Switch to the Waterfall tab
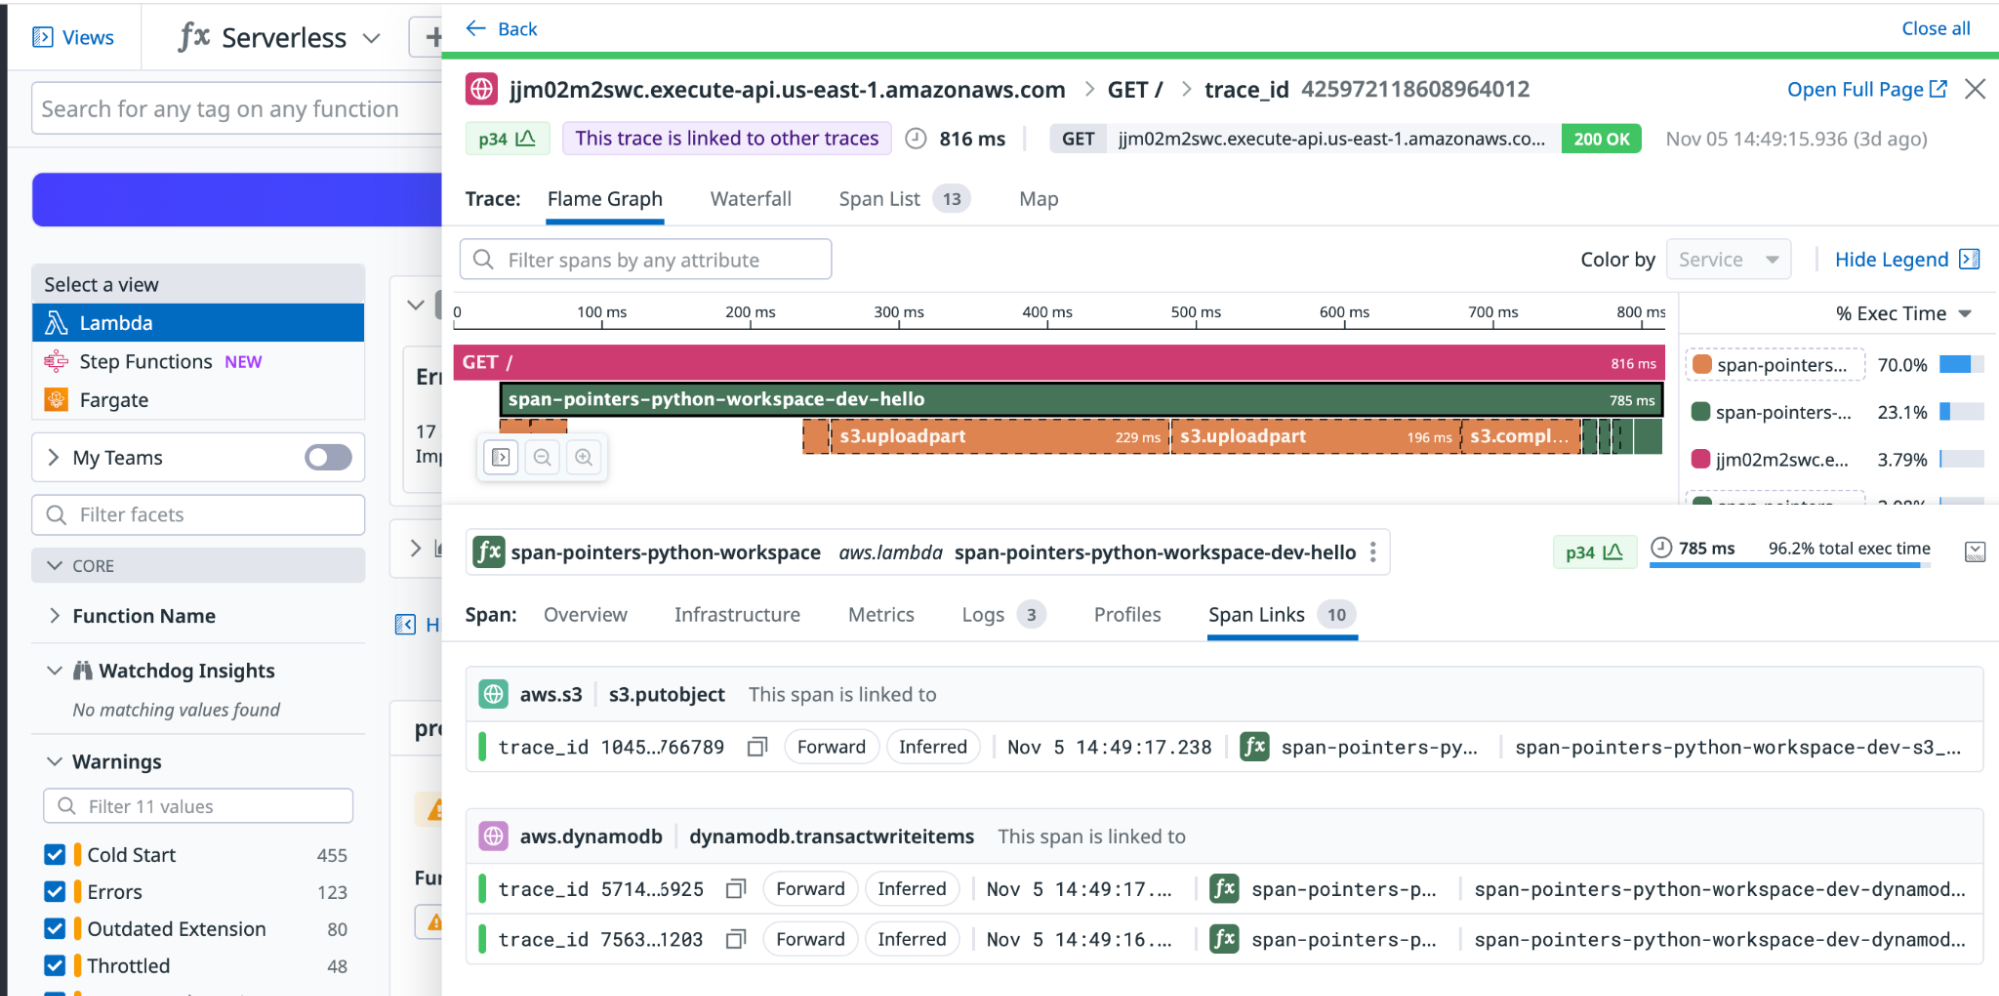 point(750,198)
